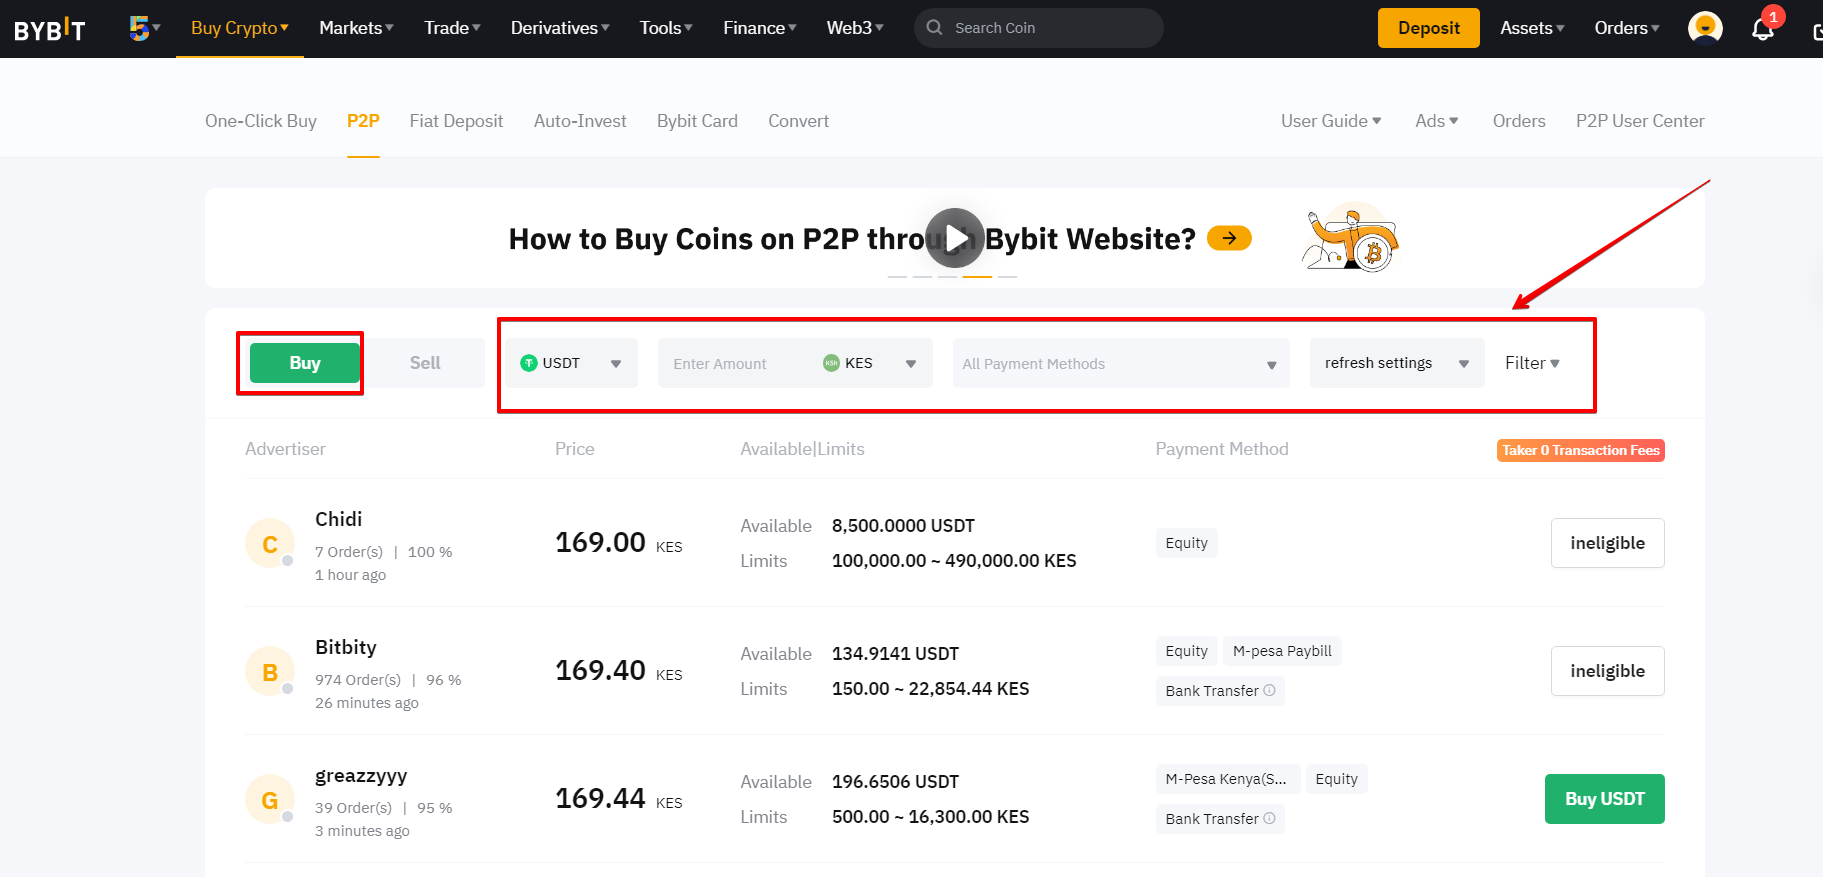Viewport: 1823px width, 877px height.
Task: Expand All Payment Methods dropdown
Action: point(1121,363)
